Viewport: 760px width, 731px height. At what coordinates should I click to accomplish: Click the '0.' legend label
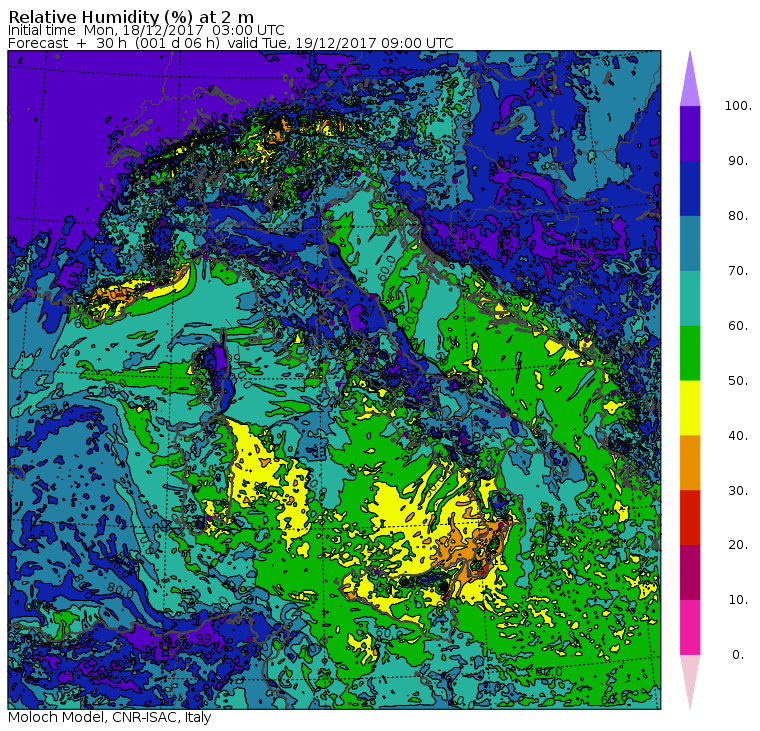738,655
